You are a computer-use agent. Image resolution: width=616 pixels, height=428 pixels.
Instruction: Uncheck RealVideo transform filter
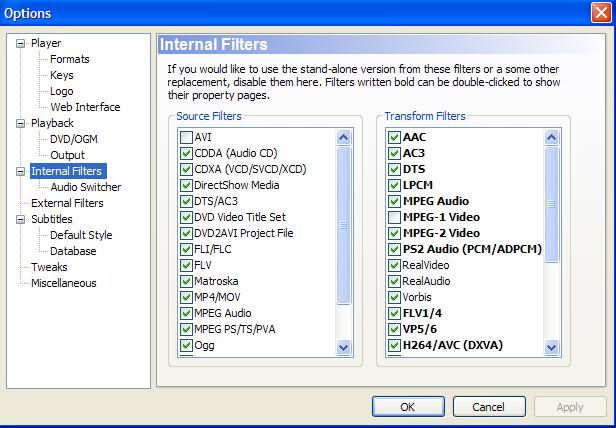coord(394,265)
